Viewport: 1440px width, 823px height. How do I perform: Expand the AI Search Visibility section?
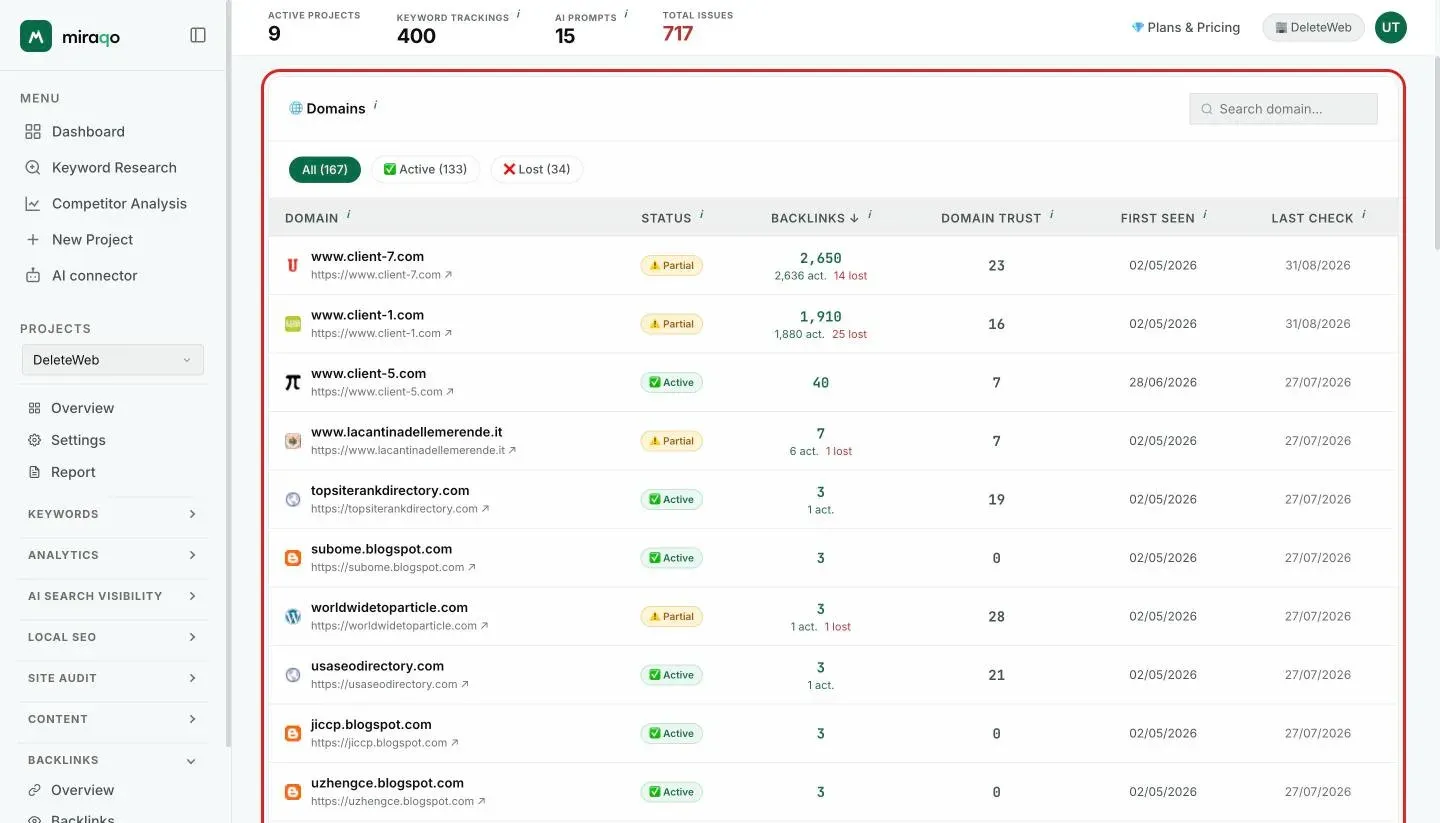point(112,596)
